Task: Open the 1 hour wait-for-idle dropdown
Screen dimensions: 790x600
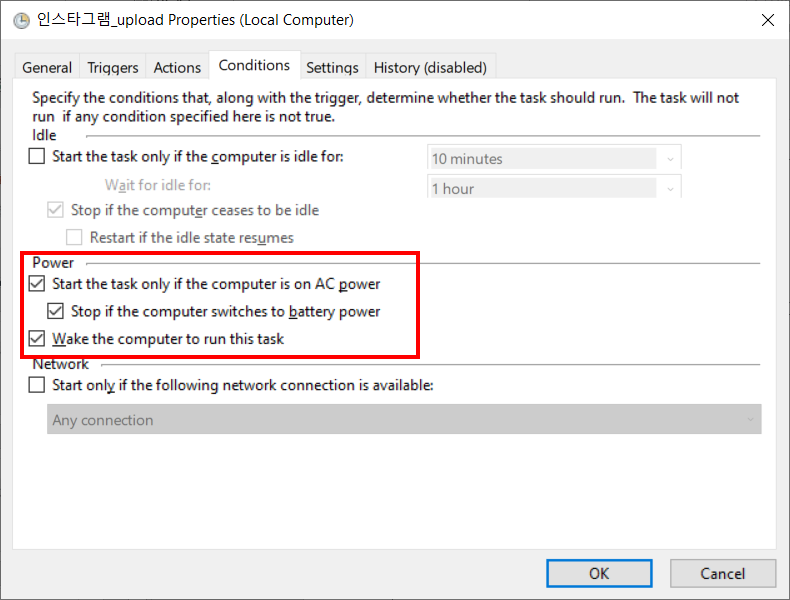Action: pyautogui.click(x=554, y=187)
